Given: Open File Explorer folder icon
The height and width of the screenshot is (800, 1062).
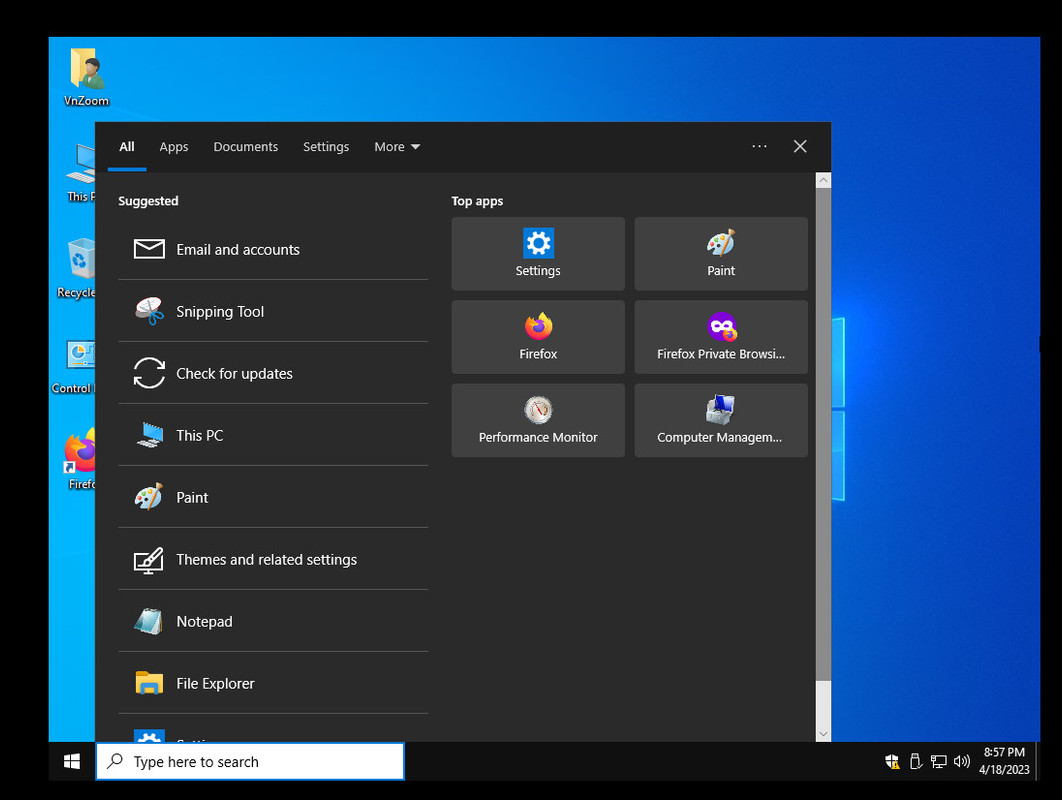Looking at the screenshot, I should click(x=149, y=683).
